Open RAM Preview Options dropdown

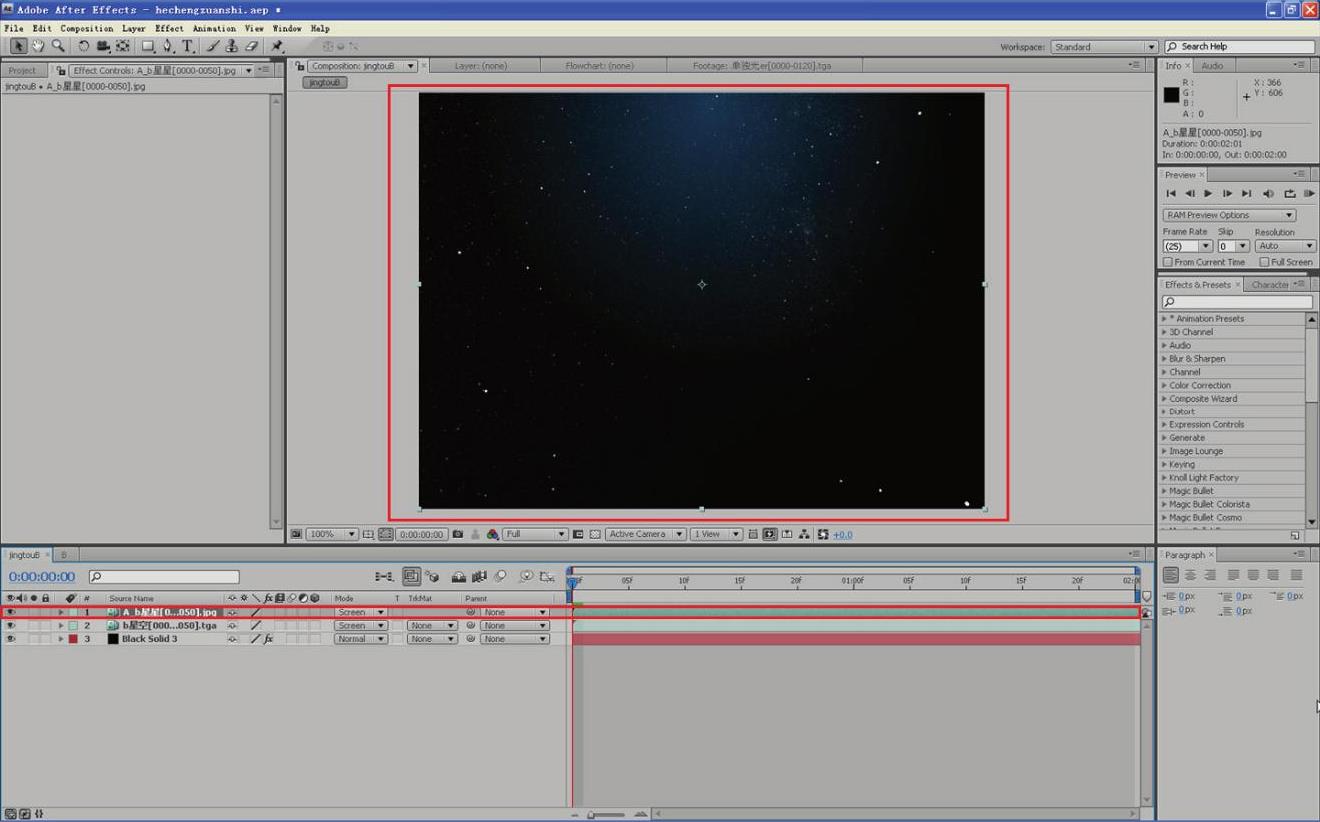pos(1229,215)
